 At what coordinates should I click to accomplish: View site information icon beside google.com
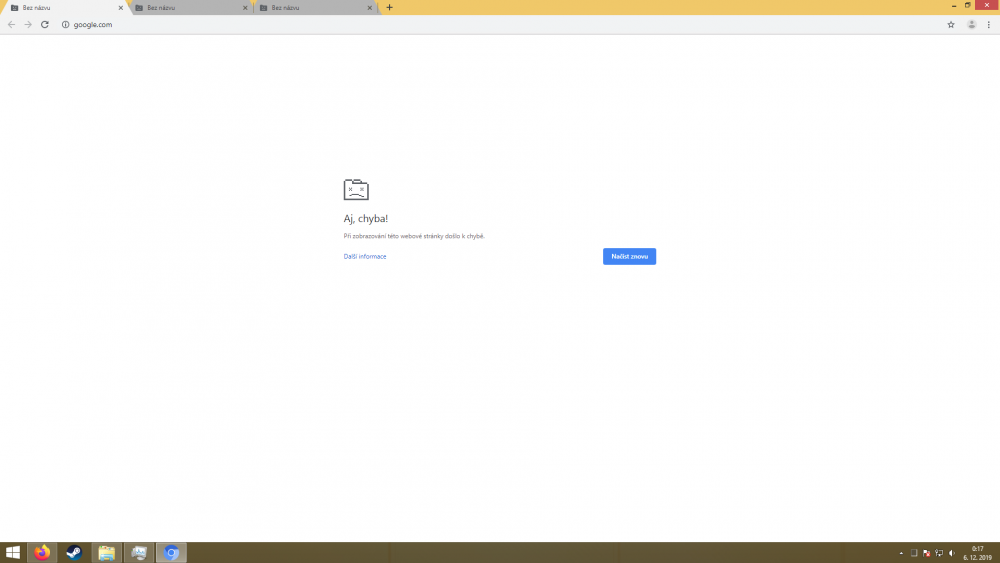[x=66, y=25]
